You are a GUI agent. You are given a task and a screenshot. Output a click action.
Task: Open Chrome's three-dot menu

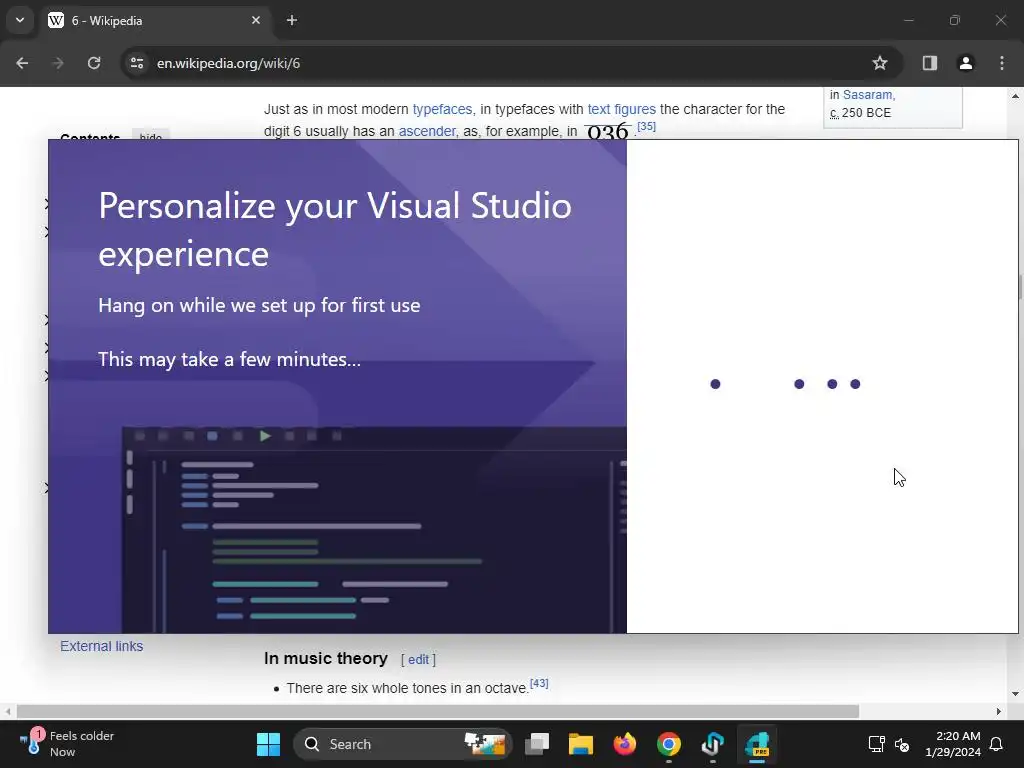pyautogui.click(x=1002, y=63)
